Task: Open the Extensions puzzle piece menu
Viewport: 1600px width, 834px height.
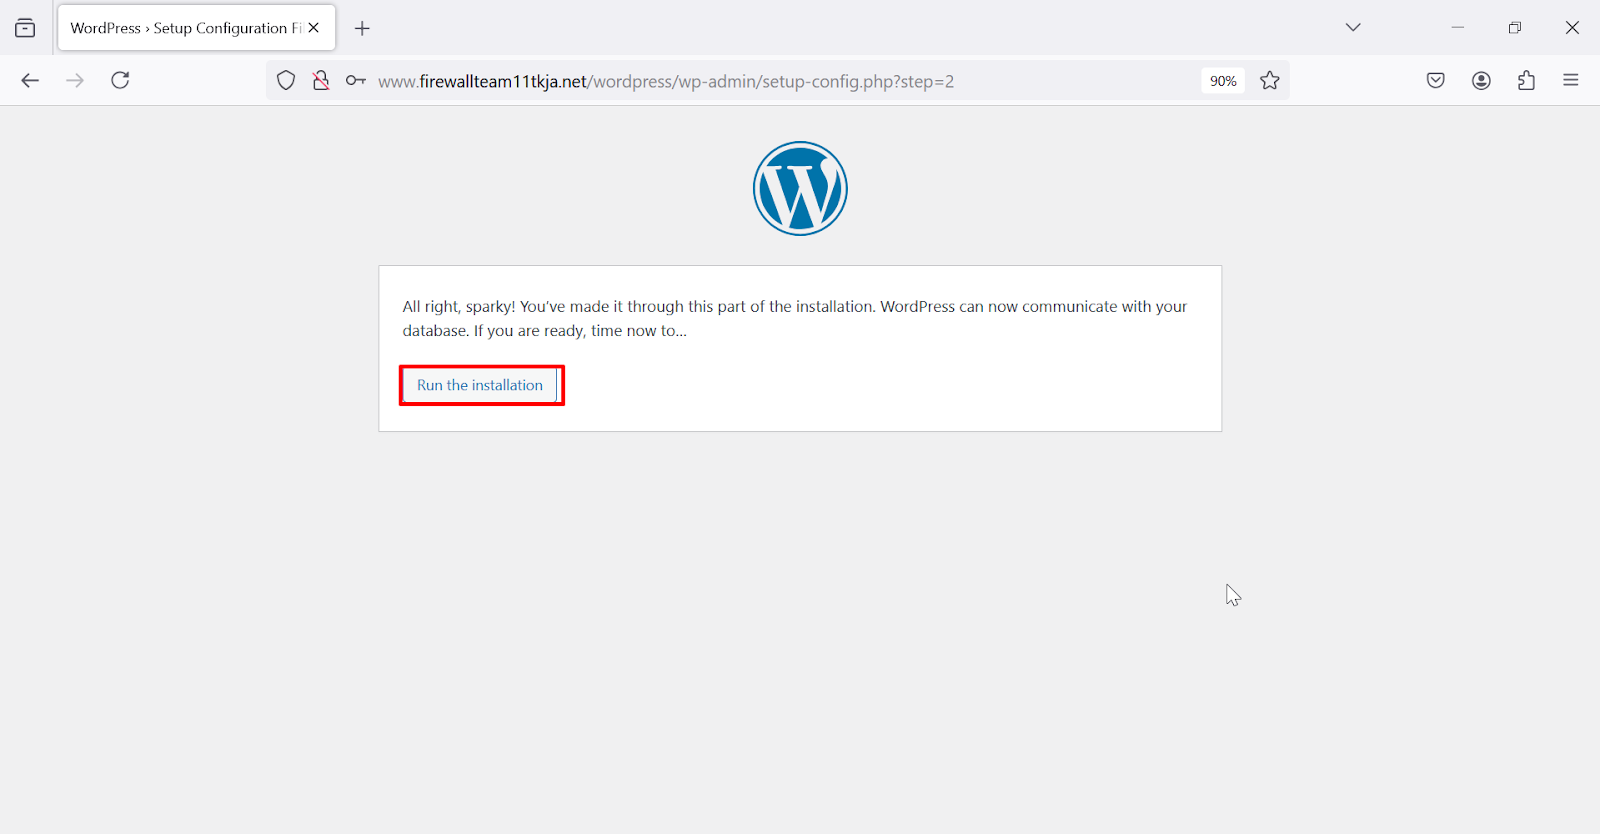Action: (x=1526, y=81)
